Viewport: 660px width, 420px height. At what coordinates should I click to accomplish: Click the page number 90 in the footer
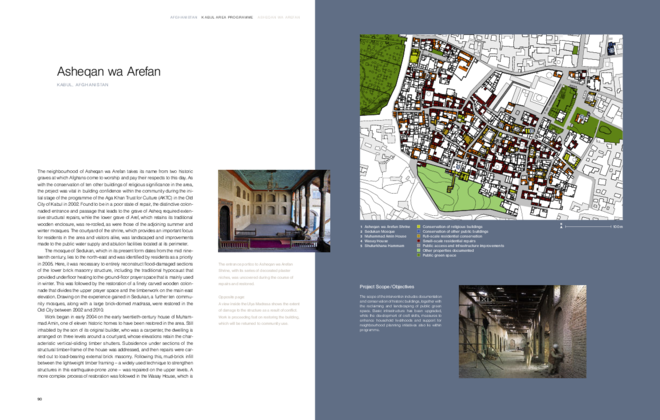pyautogui.click(x=40, y=399)
